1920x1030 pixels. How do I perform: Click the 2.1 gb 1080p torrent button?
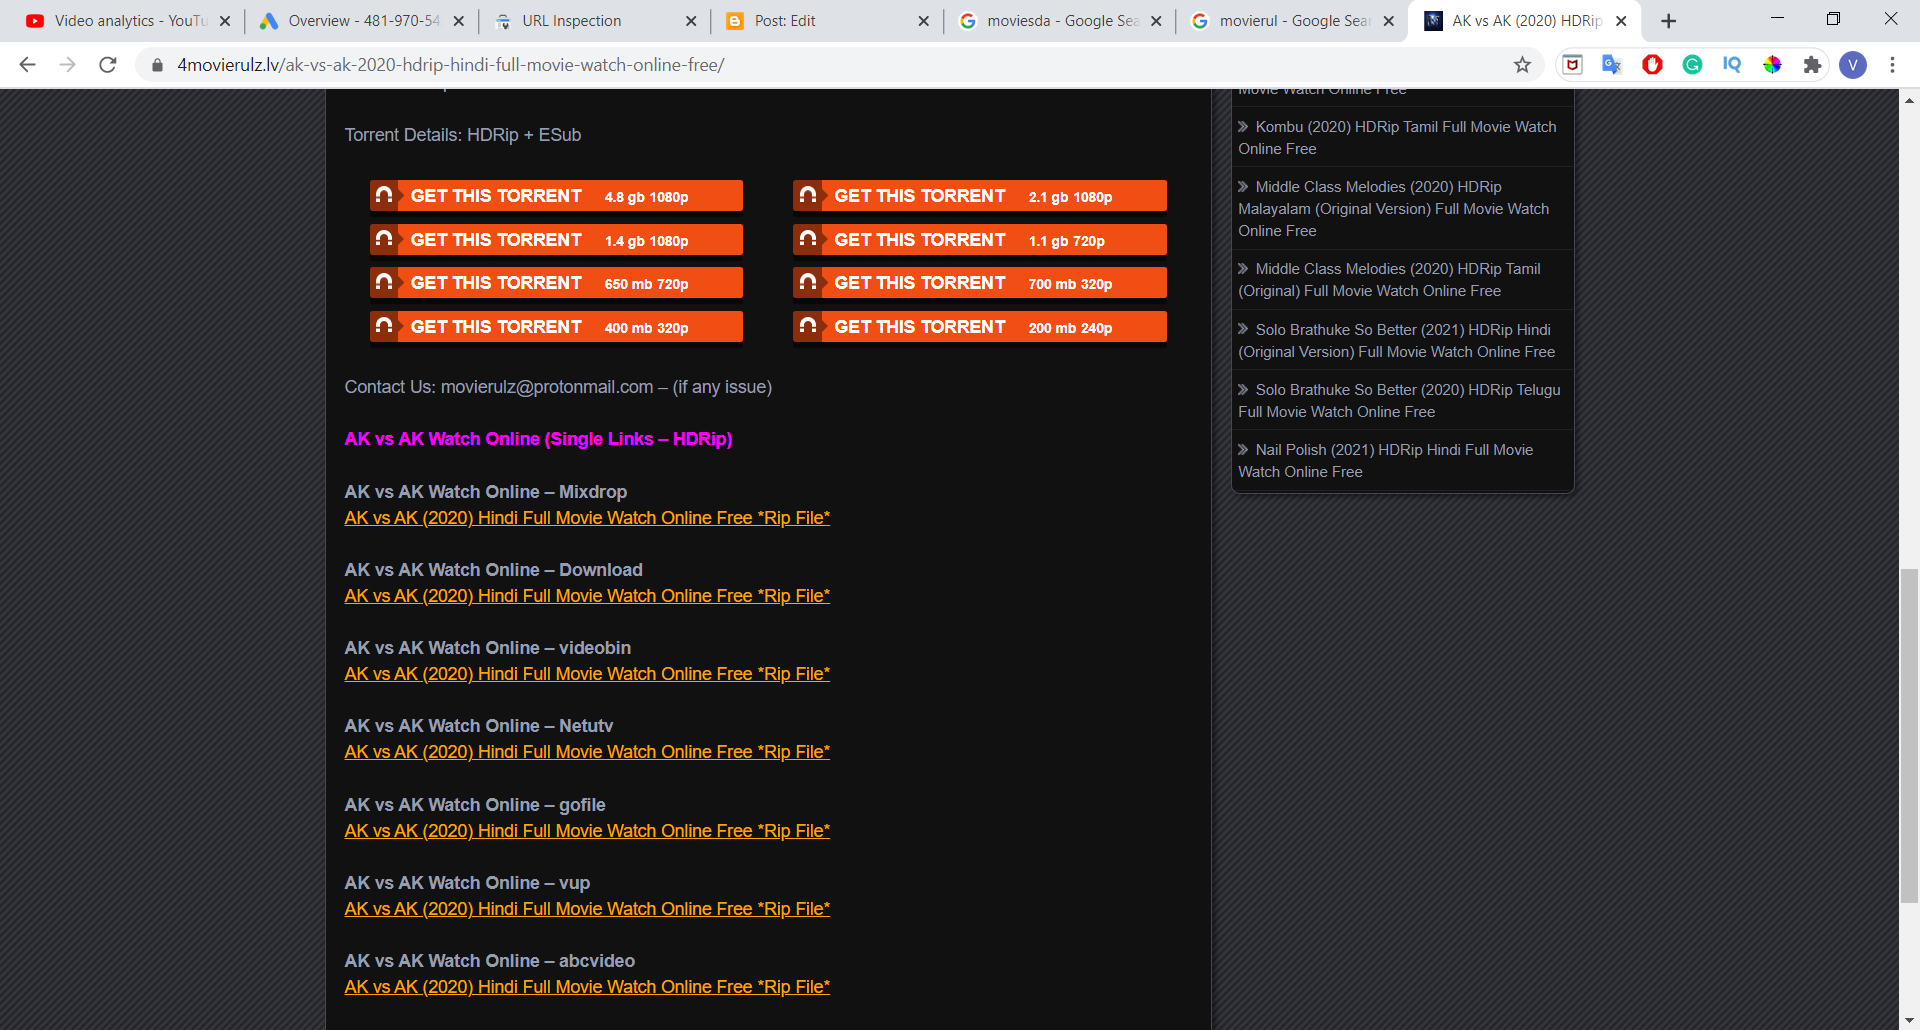click(x=980, y=196)
